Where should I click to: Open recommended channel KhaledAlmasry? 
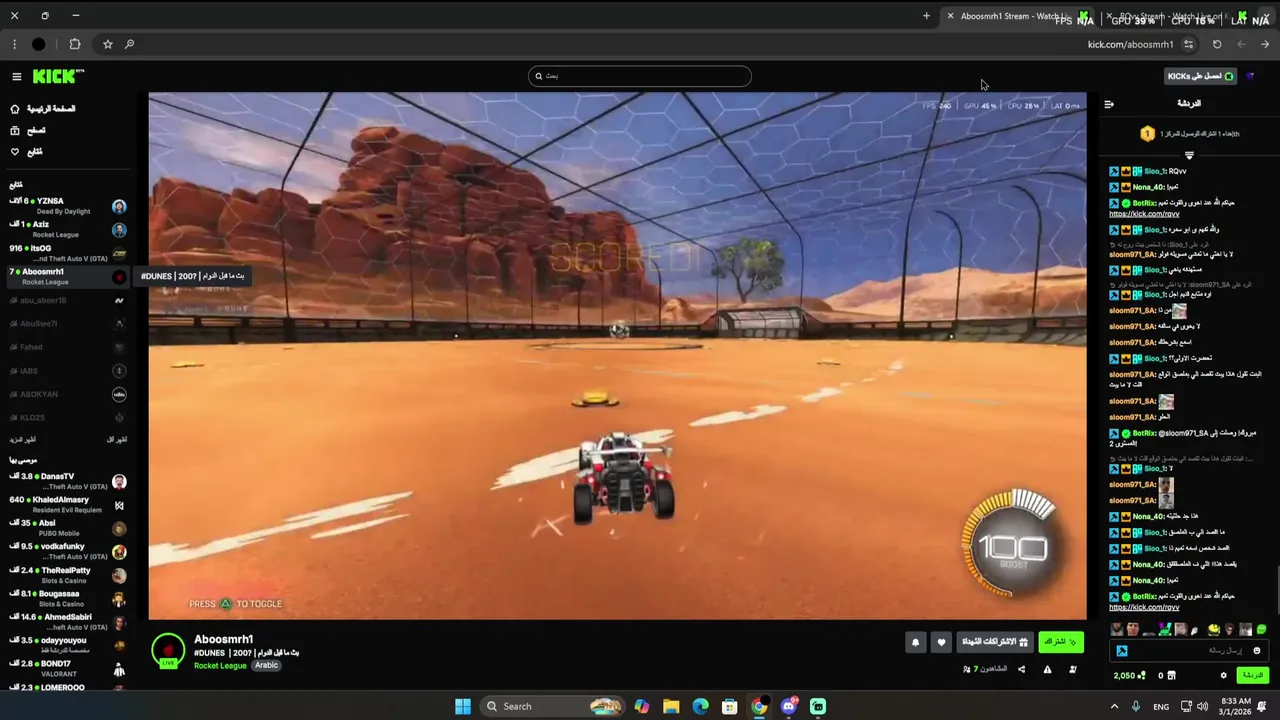66,504
